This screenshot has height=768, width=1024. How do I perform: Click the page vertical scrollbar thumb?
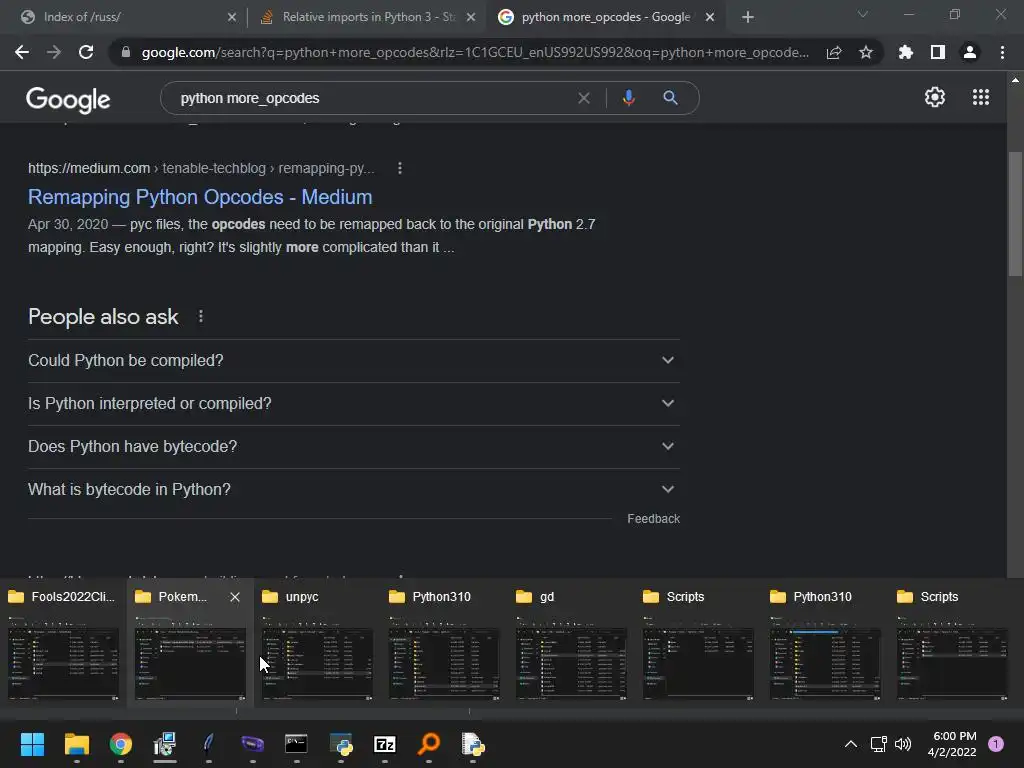(x=1015, y=214)
